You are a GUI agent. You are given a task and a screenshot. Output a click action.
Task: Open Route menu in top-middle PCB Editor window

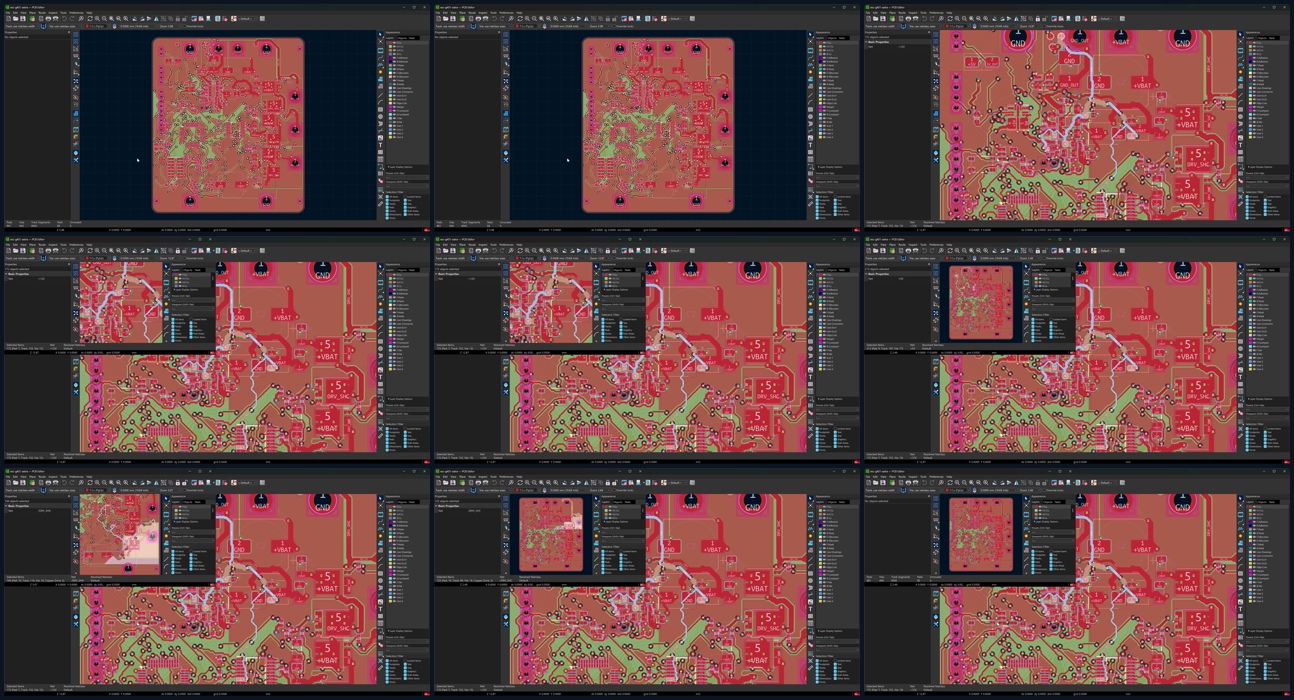472,13
